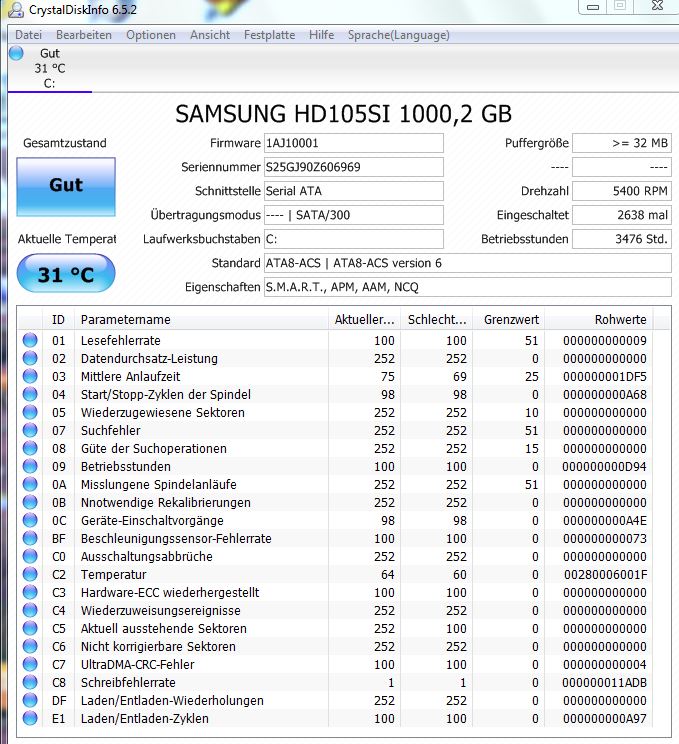679x744 pixels.
Task: Select the Wiederzugewiesene Sektoren parameter name
Action: [x=163, y=412]
